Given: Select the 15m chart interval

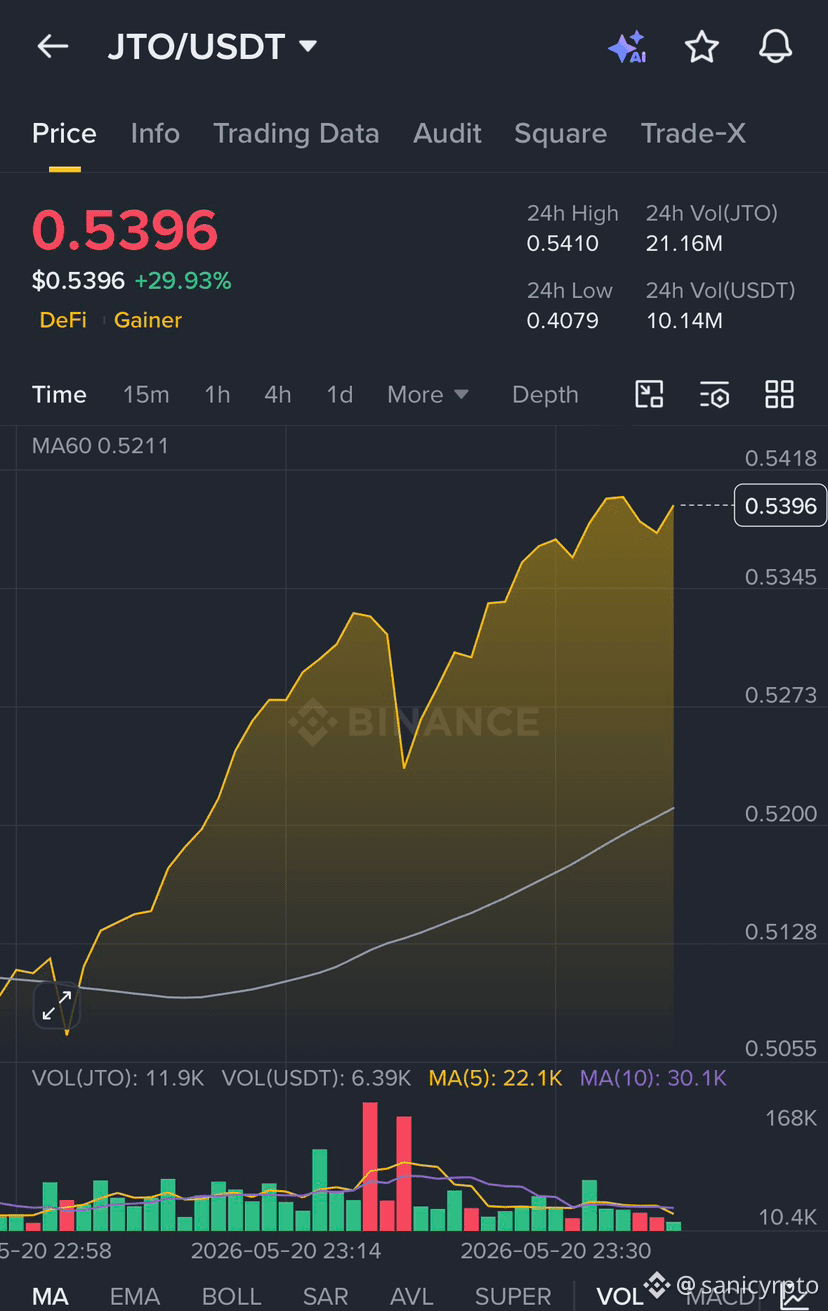Looking at the screenshot, I should click(x=146, y=395).
